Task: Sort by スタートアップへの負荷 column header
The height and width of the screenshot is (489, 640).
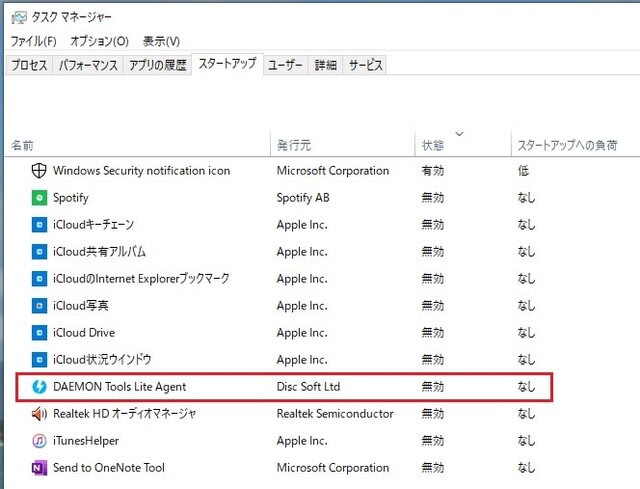Action: coord(575,143)
